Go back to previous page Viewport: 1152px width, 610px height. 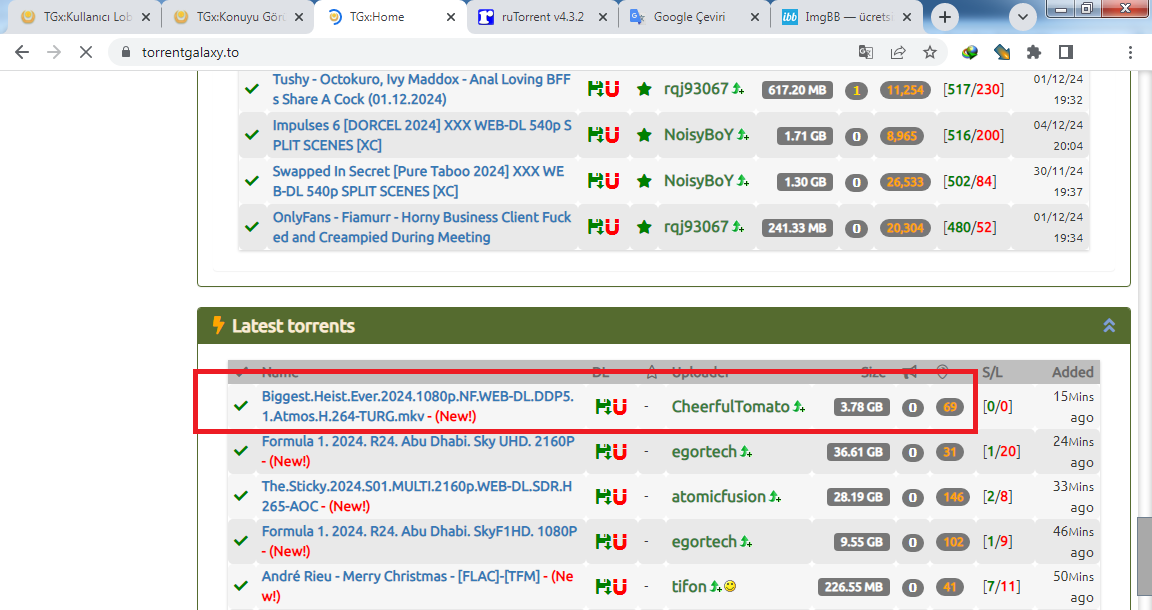point(22,52)
